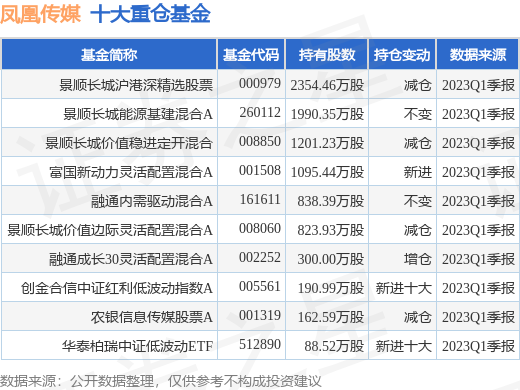Click 新进十大 in the 华泰柏瑞 row
This screenshot has height=390, width=520.
coord(404,346)
